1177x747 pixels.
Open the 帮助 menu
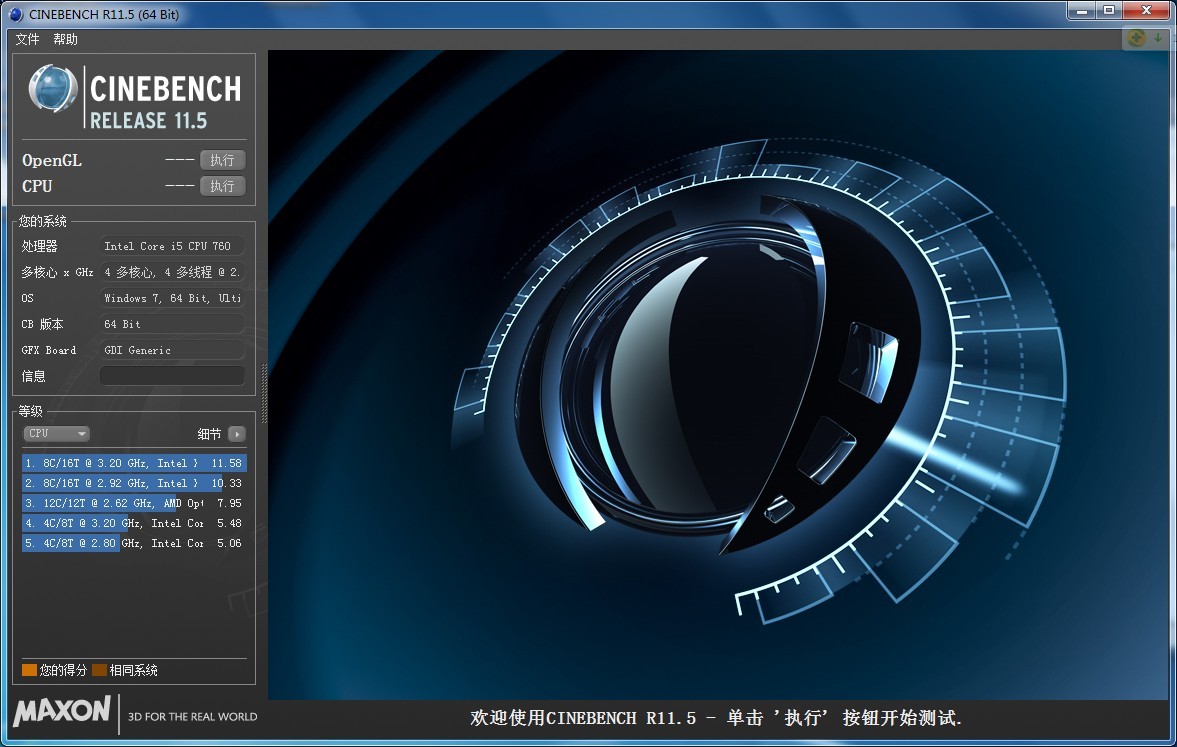[65, 39]
